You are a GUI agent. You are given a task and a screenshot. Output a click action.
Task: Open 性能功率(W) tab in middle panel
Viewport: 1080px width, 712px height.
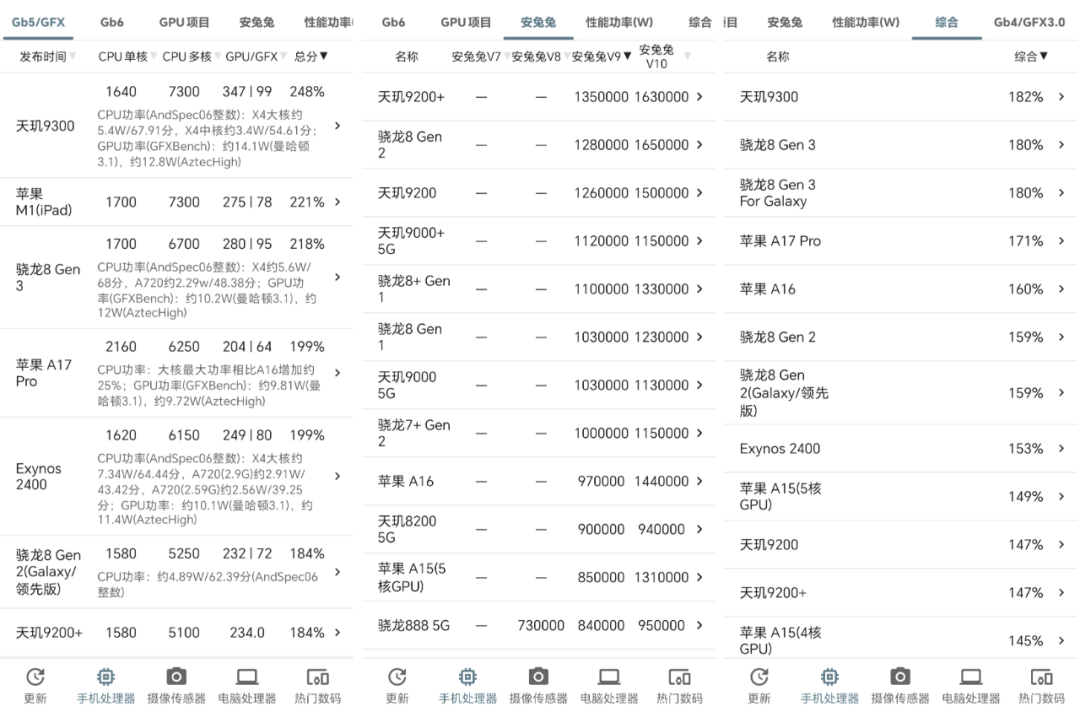[x=619, y=22]
